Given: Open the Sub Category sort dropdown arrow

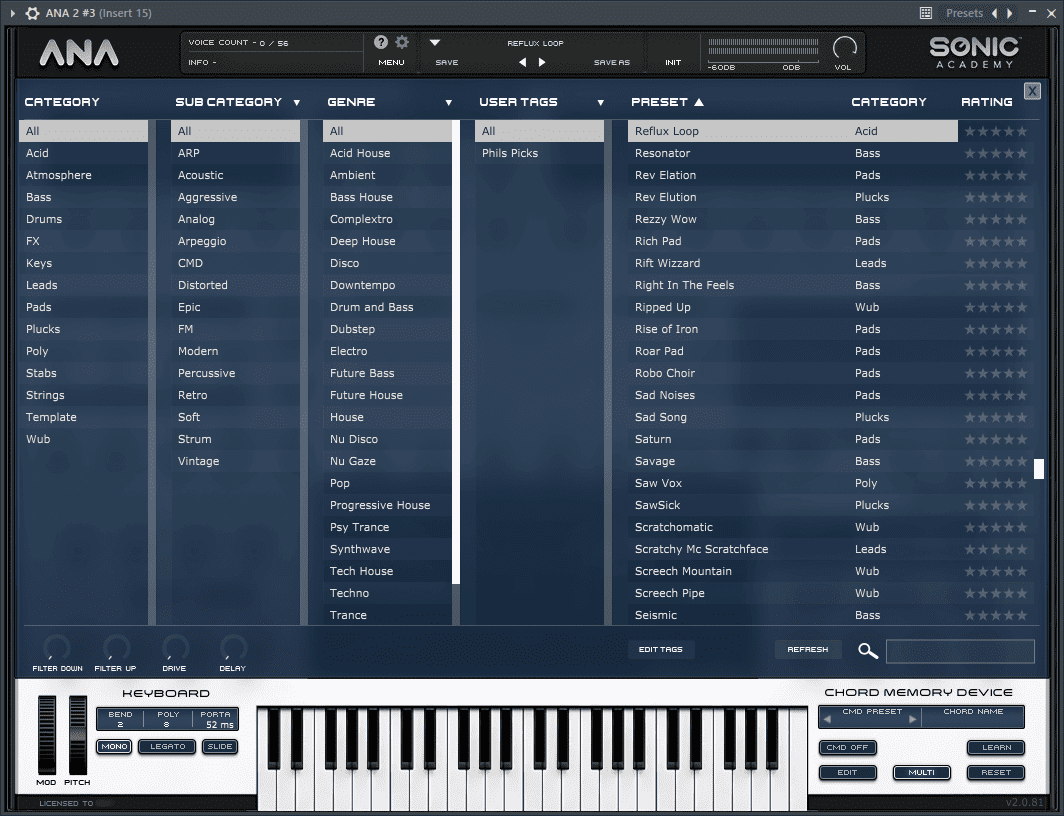Looking at the screenshot, I should click(x=297, y=102).
